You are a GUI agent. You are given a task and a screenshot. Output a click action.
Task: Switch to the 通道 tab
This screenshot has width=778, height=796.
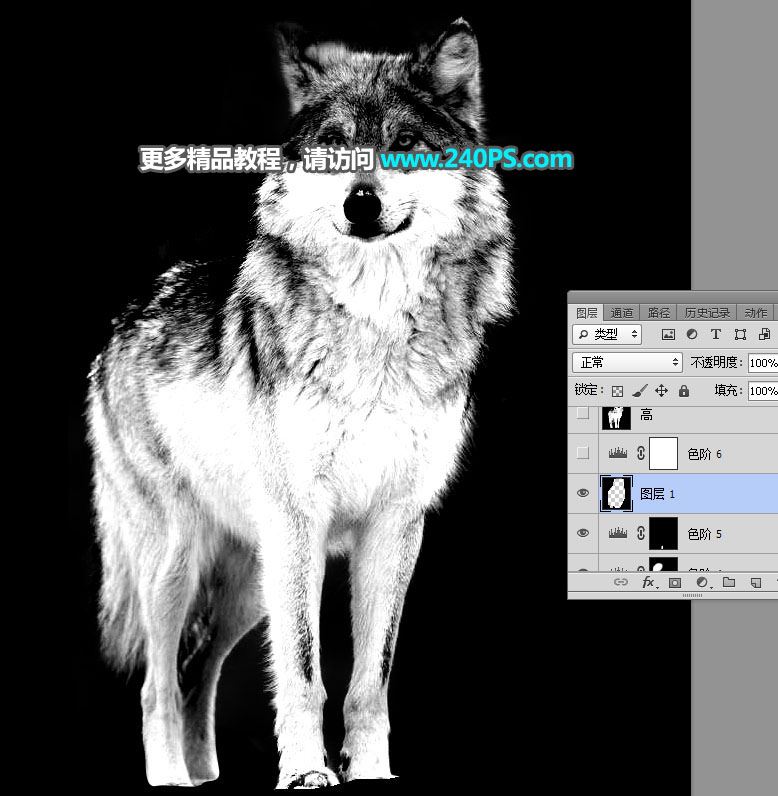622,313
